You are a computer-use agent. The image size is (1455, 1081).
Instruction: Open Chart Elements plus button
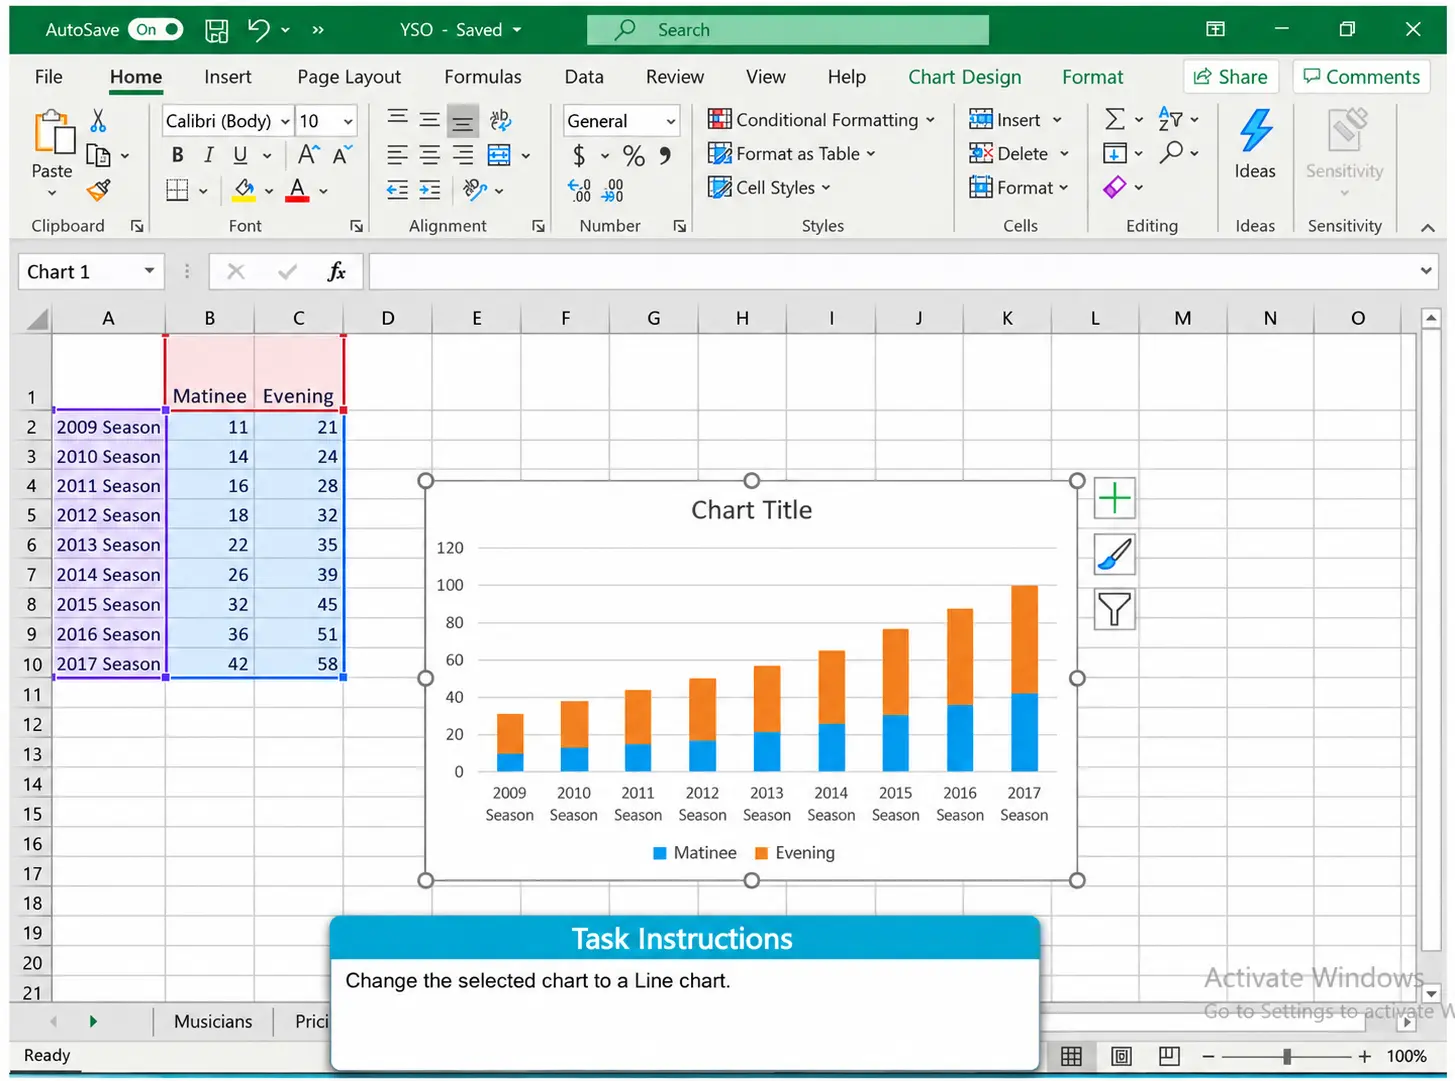coord(1114,498)
